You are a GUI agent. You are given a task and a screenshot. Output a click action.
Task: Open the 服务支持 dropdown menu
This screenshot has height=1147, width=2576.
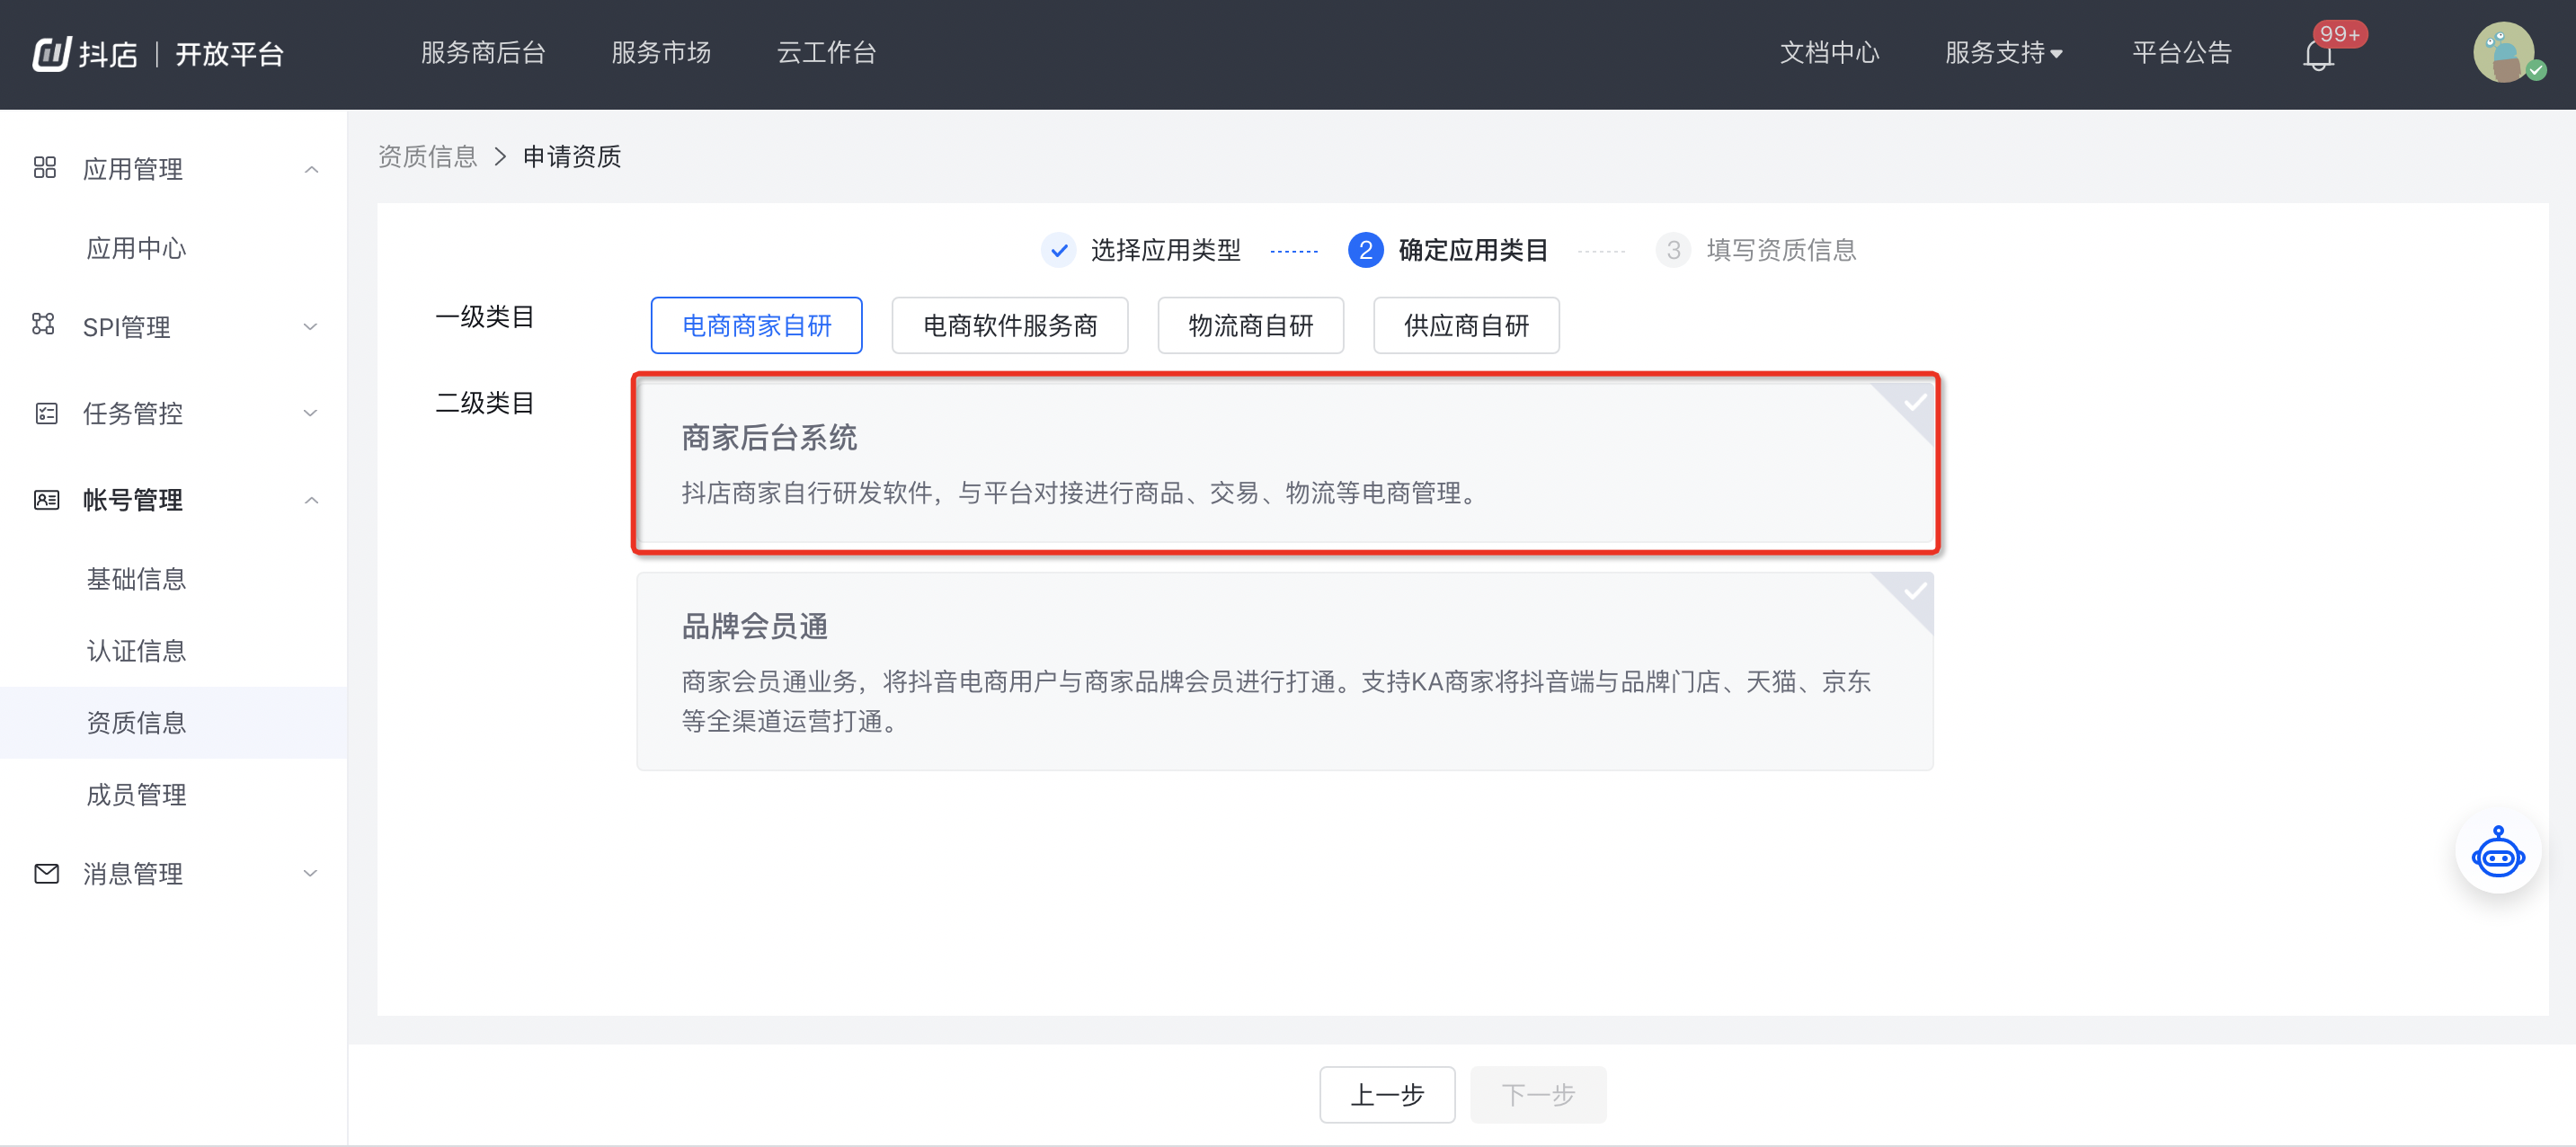point(2004,53)
